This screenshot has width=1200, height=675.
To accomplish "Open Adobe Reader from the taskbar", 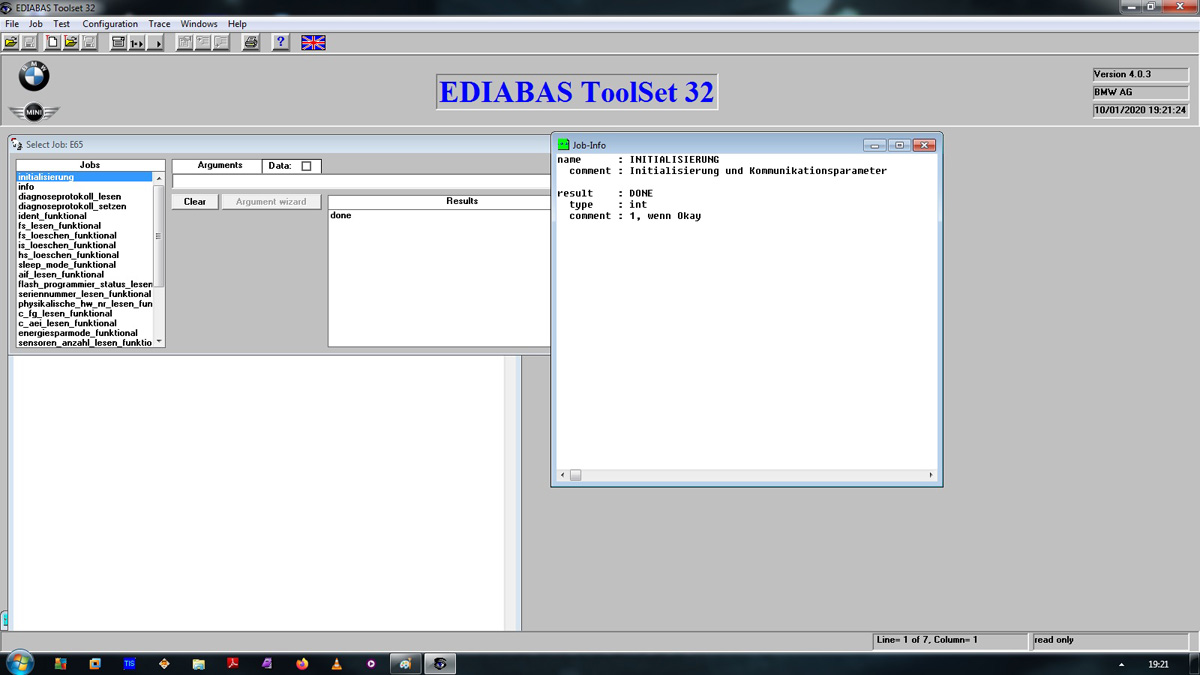I will [x=233, y=663].
